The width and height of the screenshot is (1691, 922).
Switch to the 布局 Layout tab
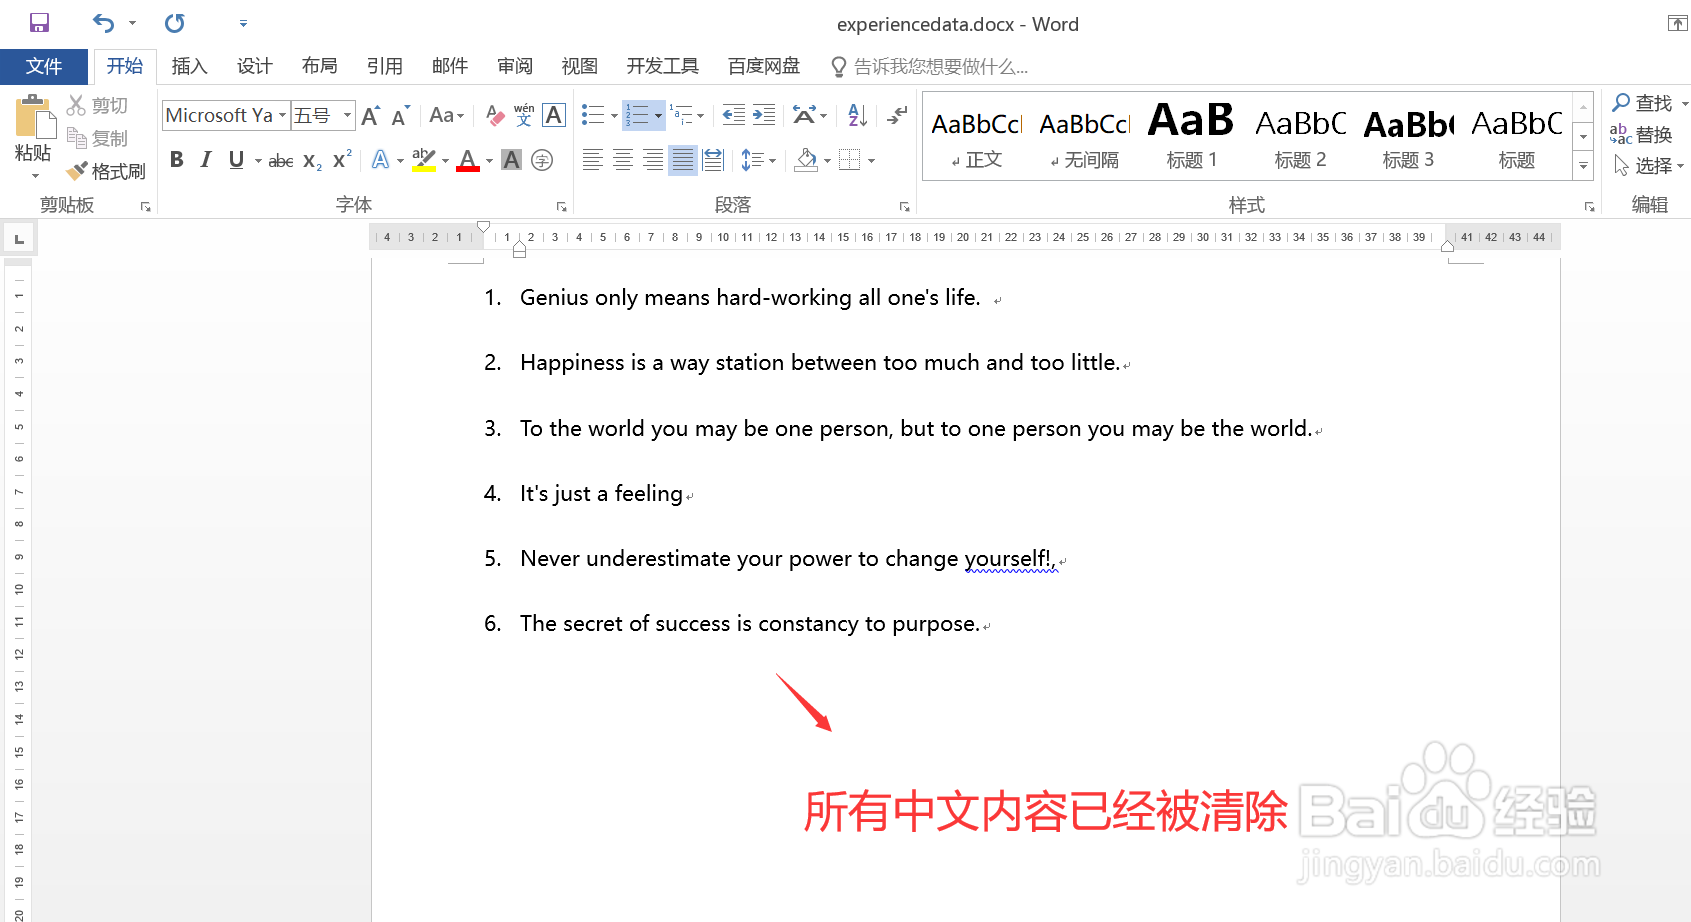319,66
